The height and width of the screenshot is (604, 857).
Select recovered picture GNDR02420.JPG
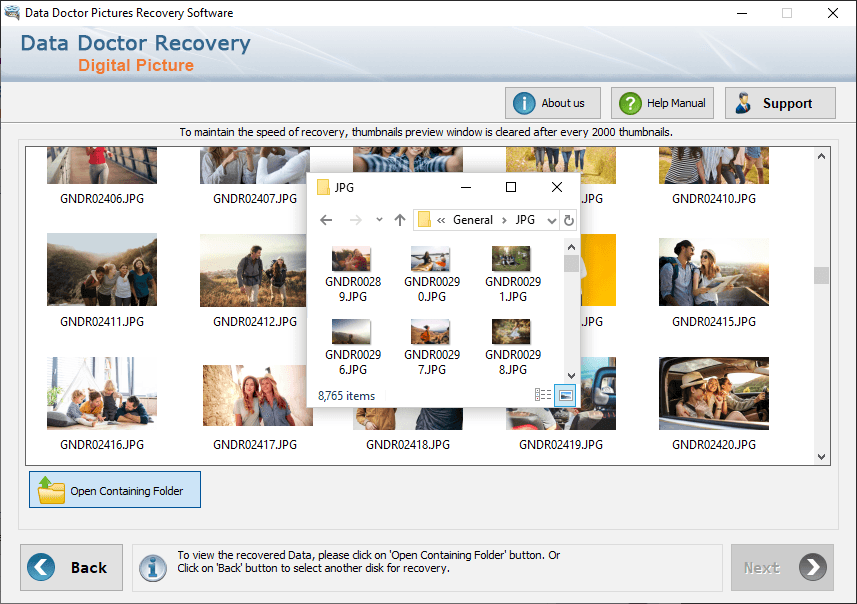click(x=714, y=393)
